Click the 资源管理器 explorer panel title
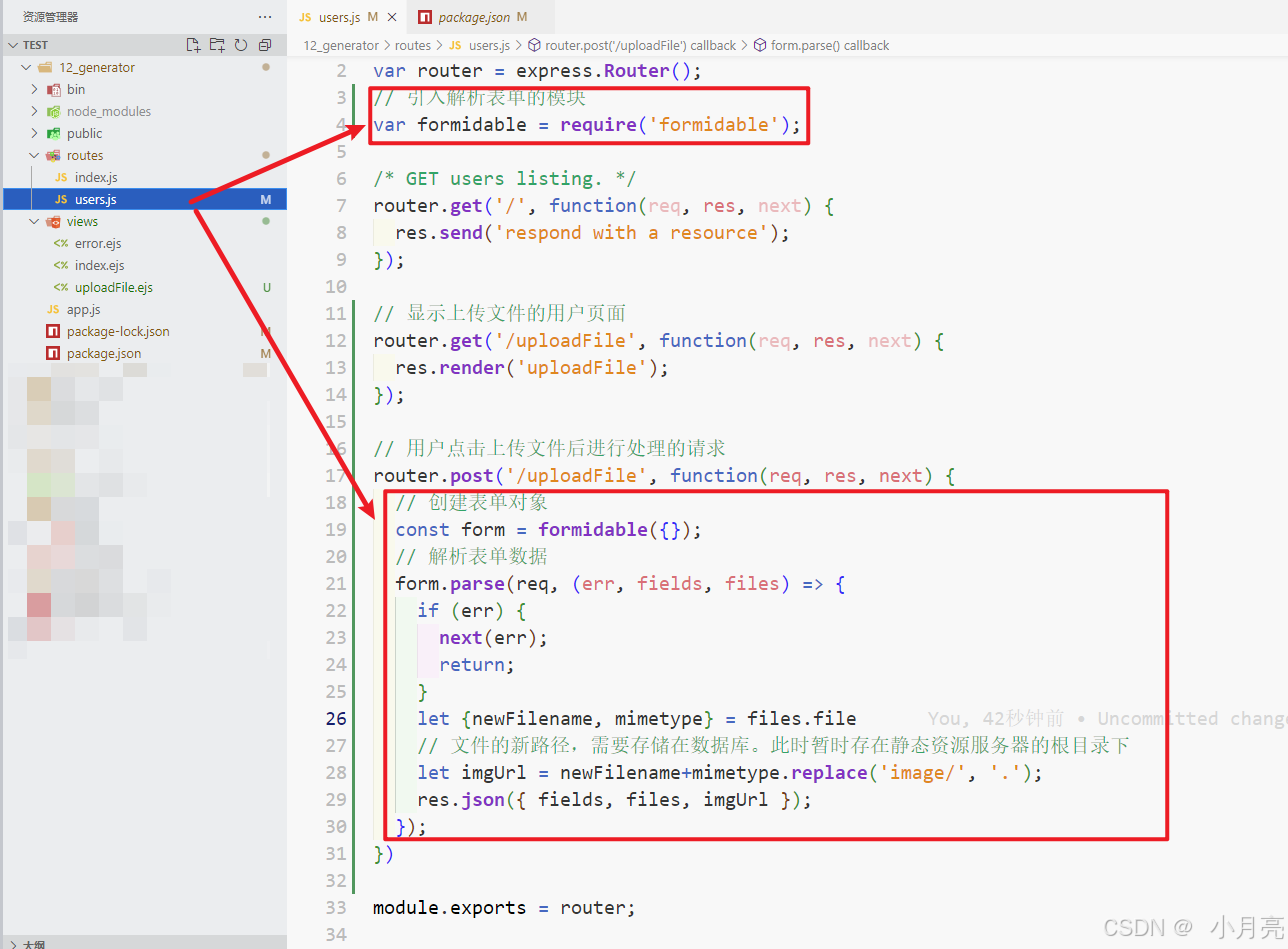 click(50, 17)
